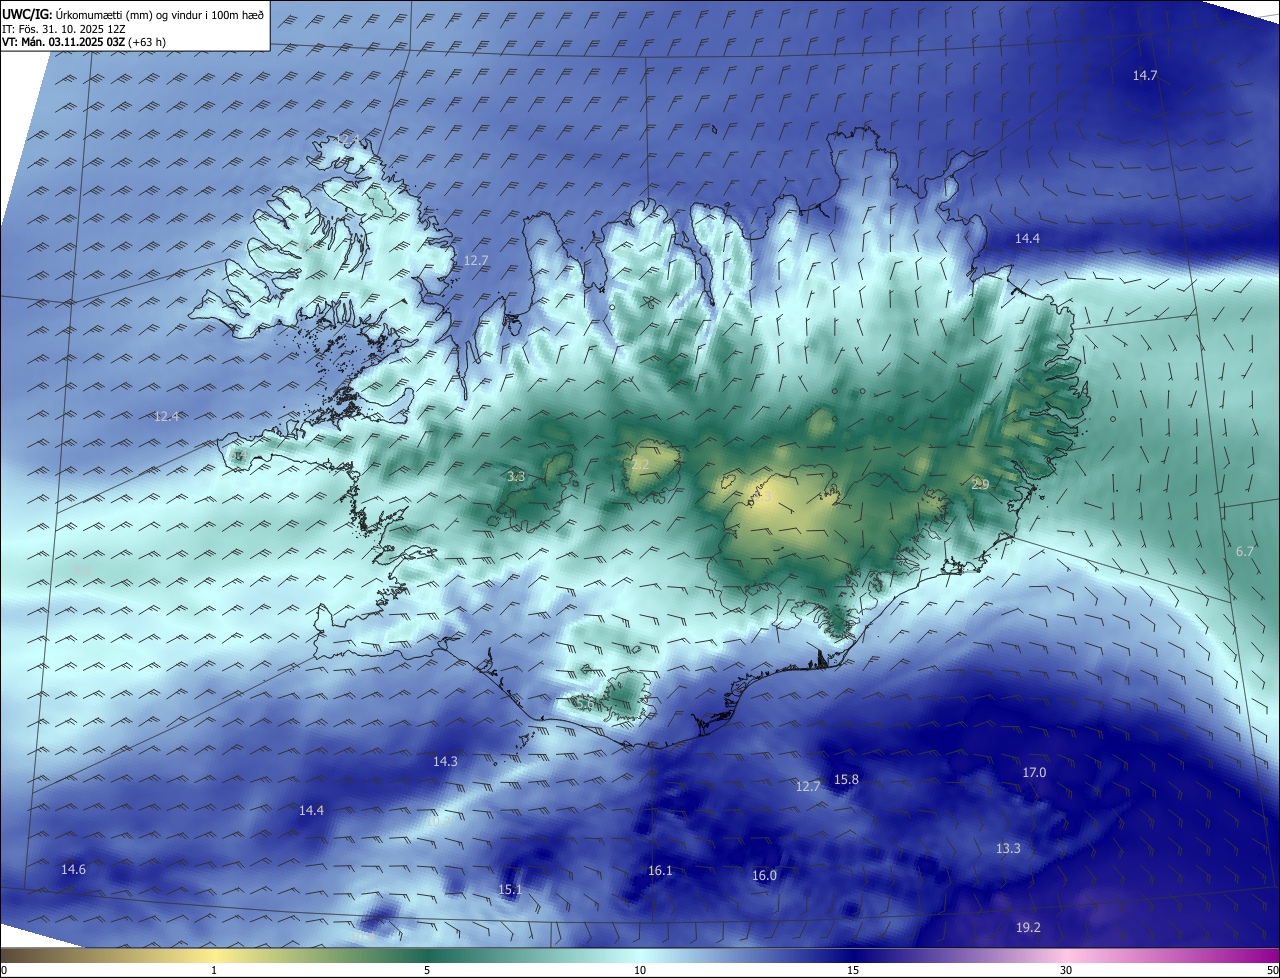Select the 3.3 value over the highlands
Image resolution: width=1280 pixels, height=978 pixels.
[x=516, y=477]
